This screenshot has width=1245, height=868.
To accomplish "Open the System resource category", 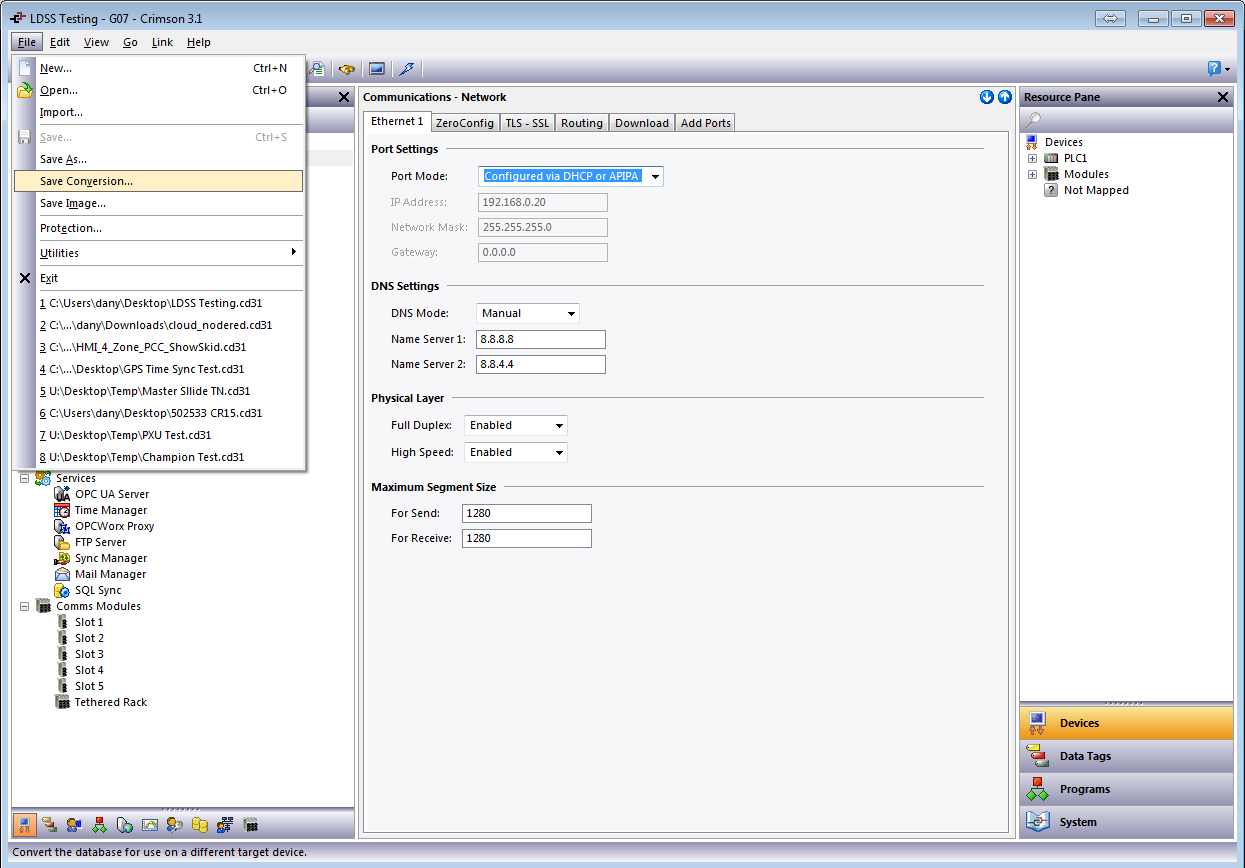I will (x=1126, y=822).
